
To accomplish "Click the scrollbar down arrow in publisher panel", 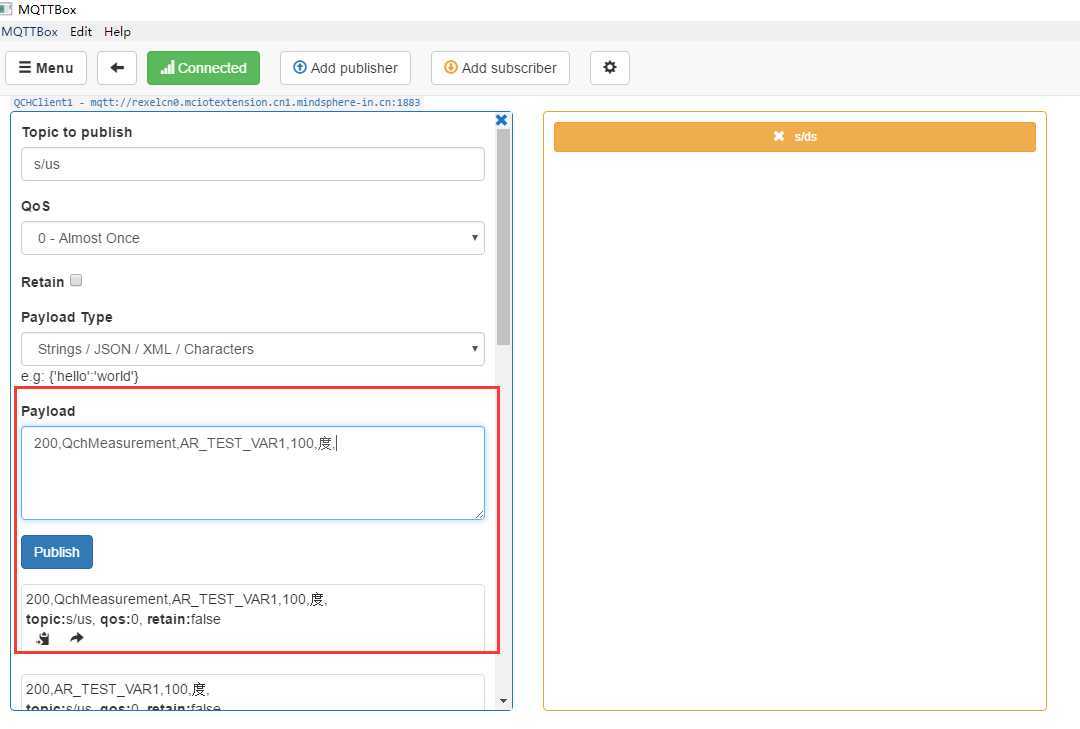I will coord(503,701).
